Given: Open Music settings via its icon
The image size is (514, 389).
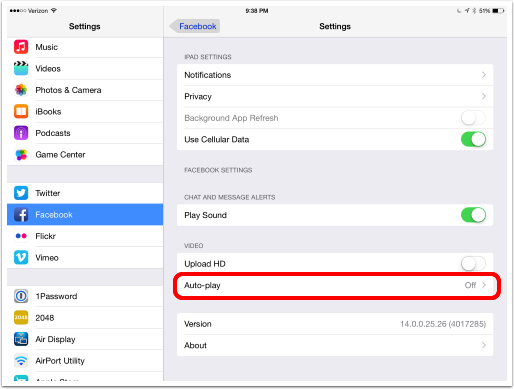Looking at the screenshot, I should point(21,47).
